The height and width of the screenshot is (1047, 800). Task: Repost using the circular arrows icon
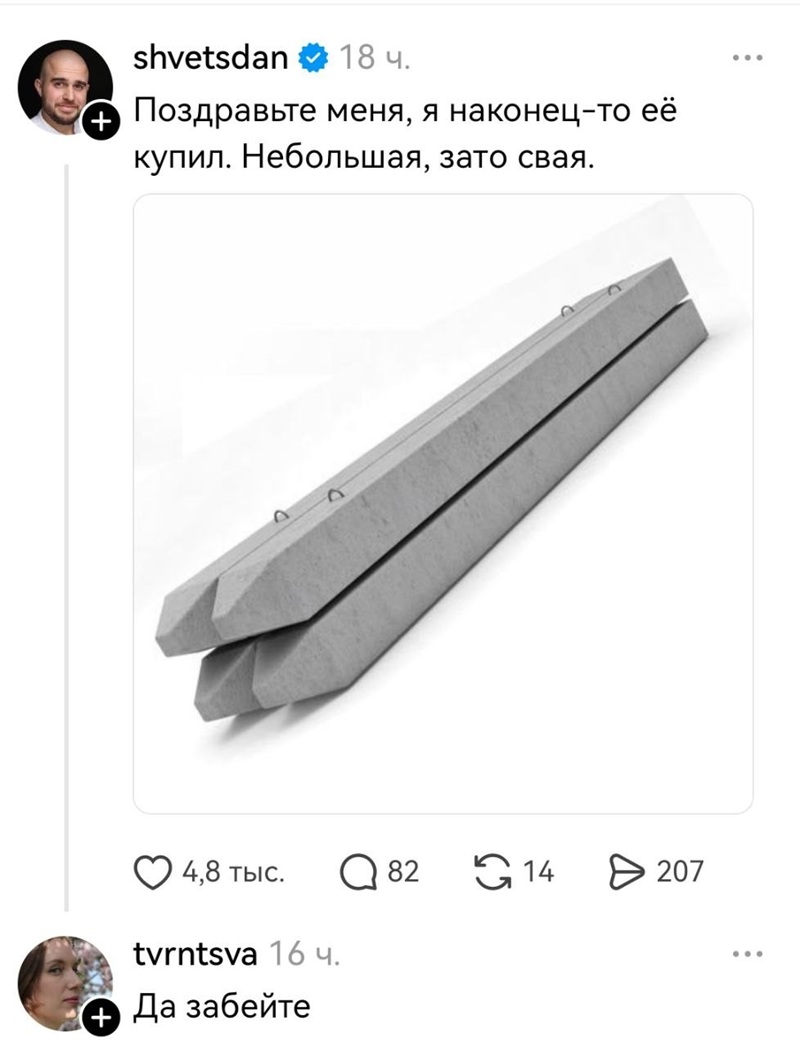click(x=494, y=873)
